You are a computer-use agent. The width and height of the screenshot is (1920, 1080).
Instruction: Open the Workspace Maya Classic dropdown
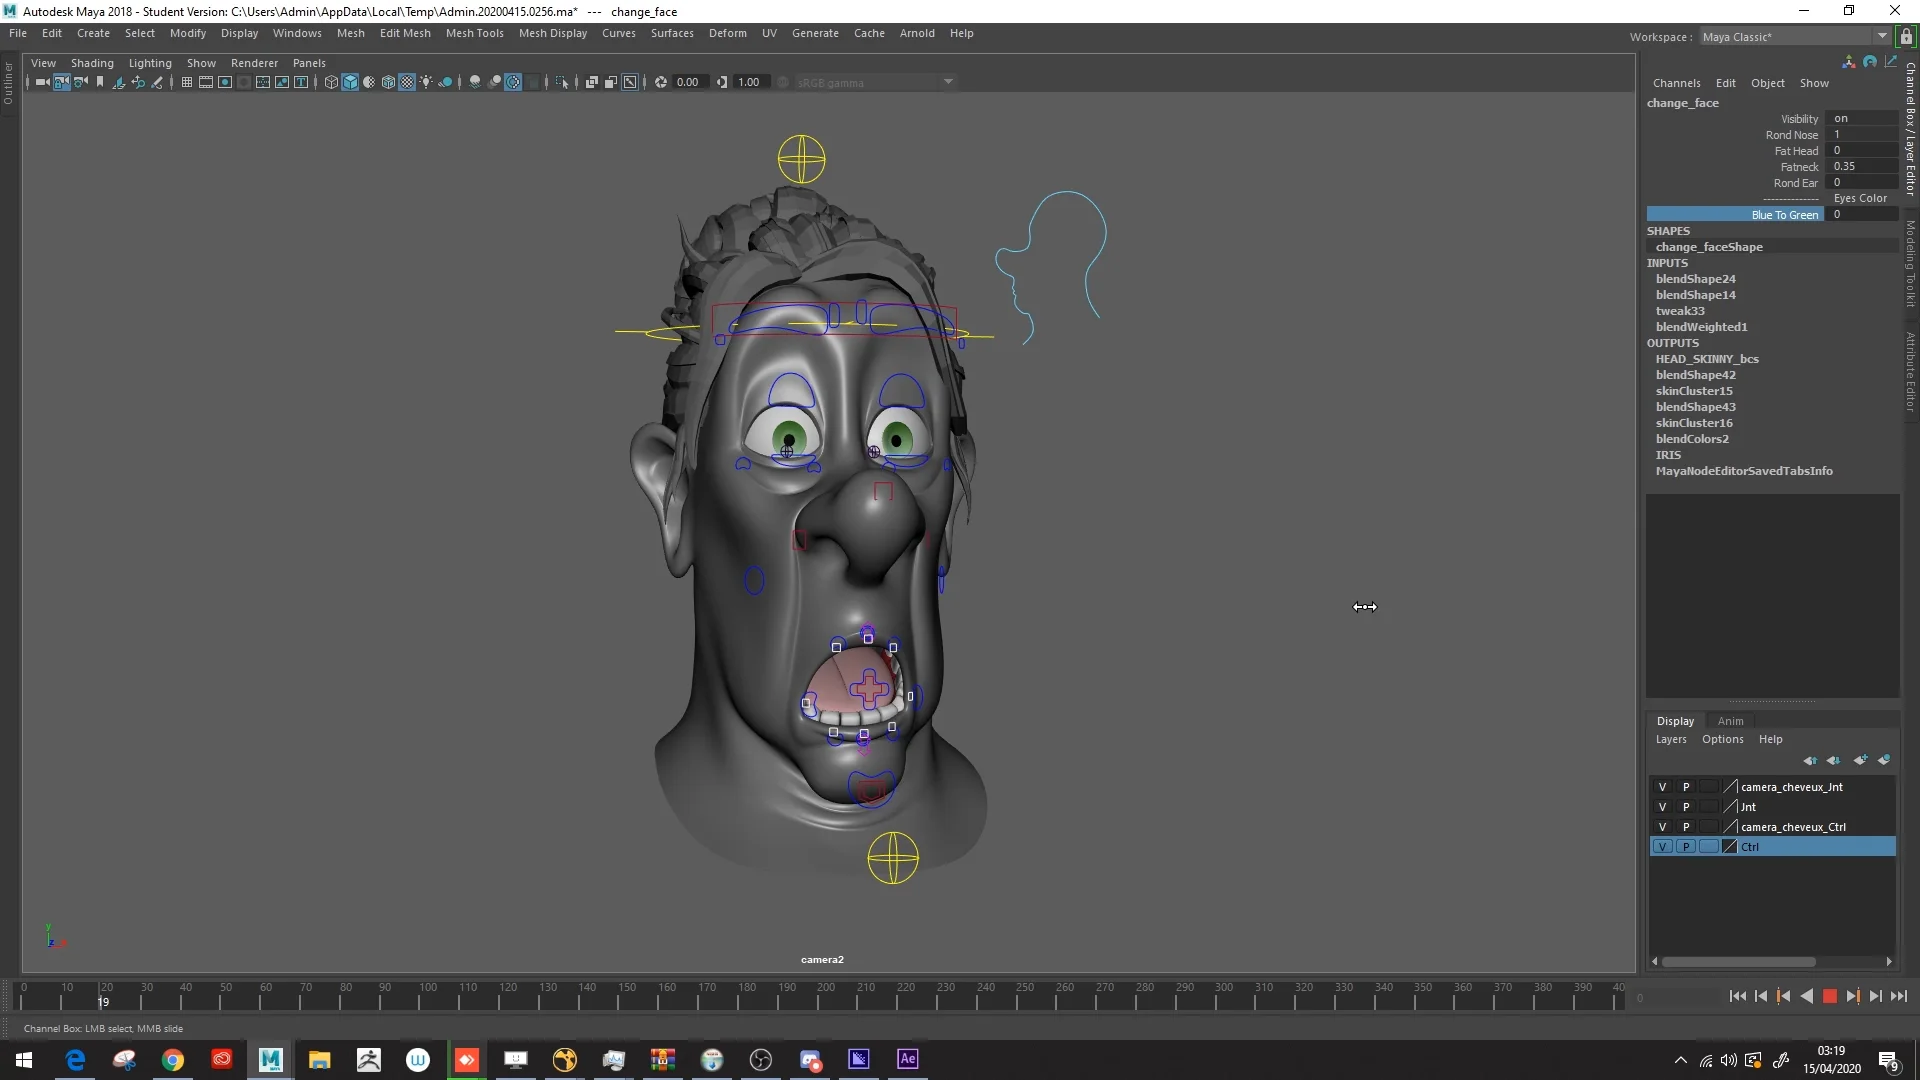coord(1794,37)
